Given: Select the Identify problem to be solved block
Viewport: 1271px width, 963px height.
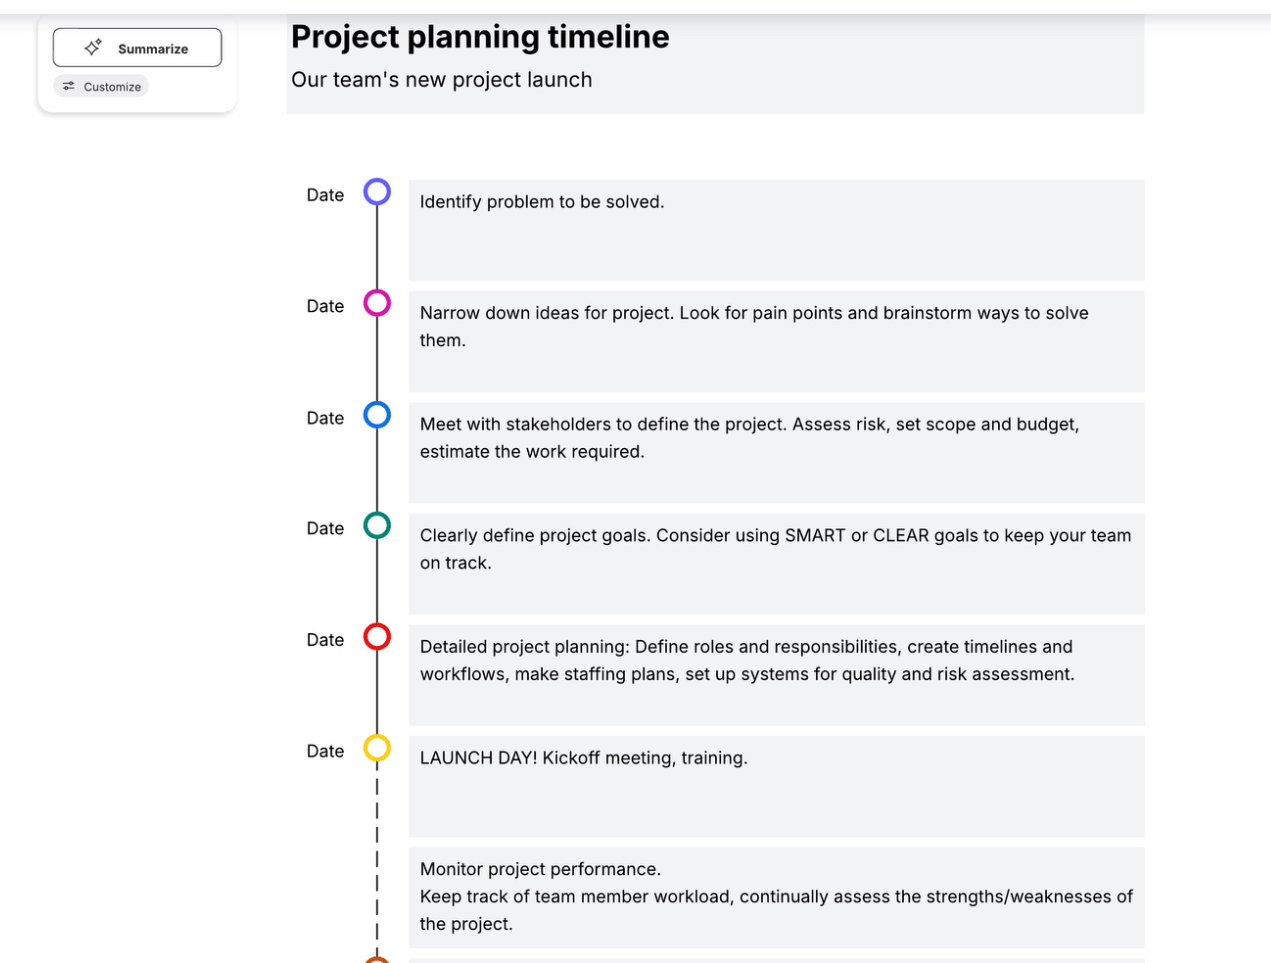Looking at the screenshot, I should pyautogui.click(x=776, y=229).
